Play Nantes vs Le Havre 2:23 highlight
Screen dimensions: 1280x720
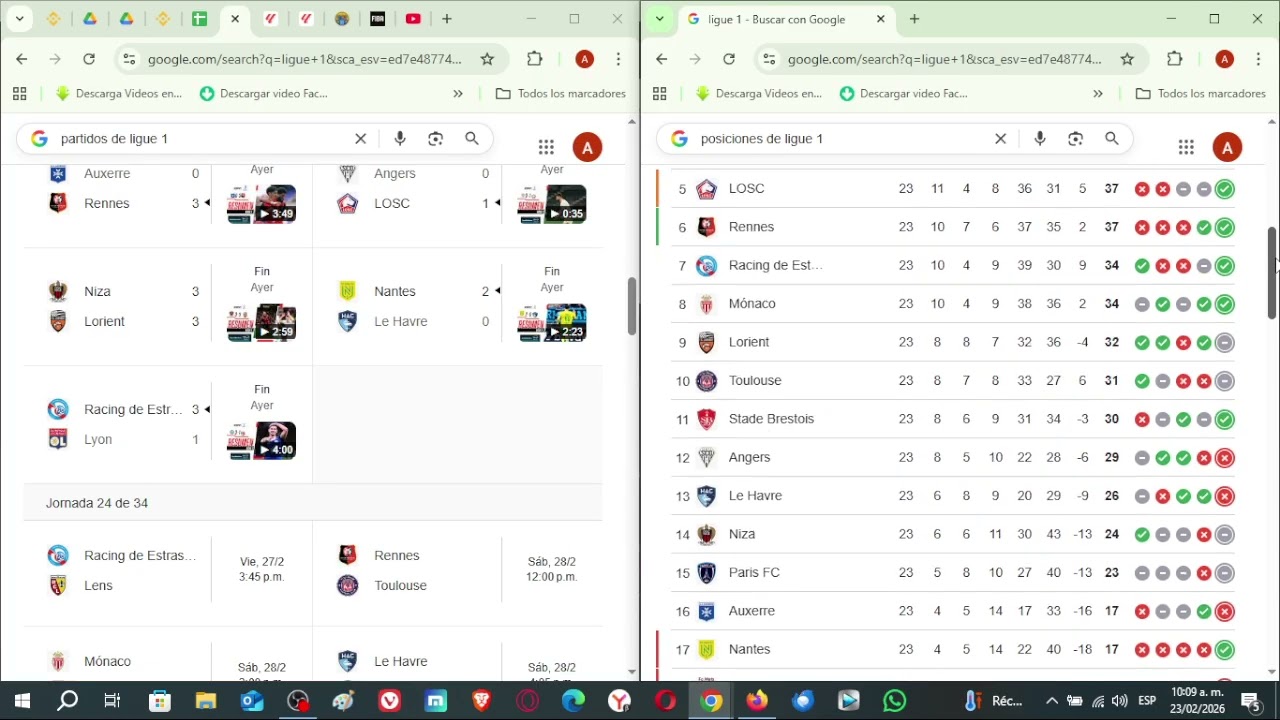pos(552,322)
